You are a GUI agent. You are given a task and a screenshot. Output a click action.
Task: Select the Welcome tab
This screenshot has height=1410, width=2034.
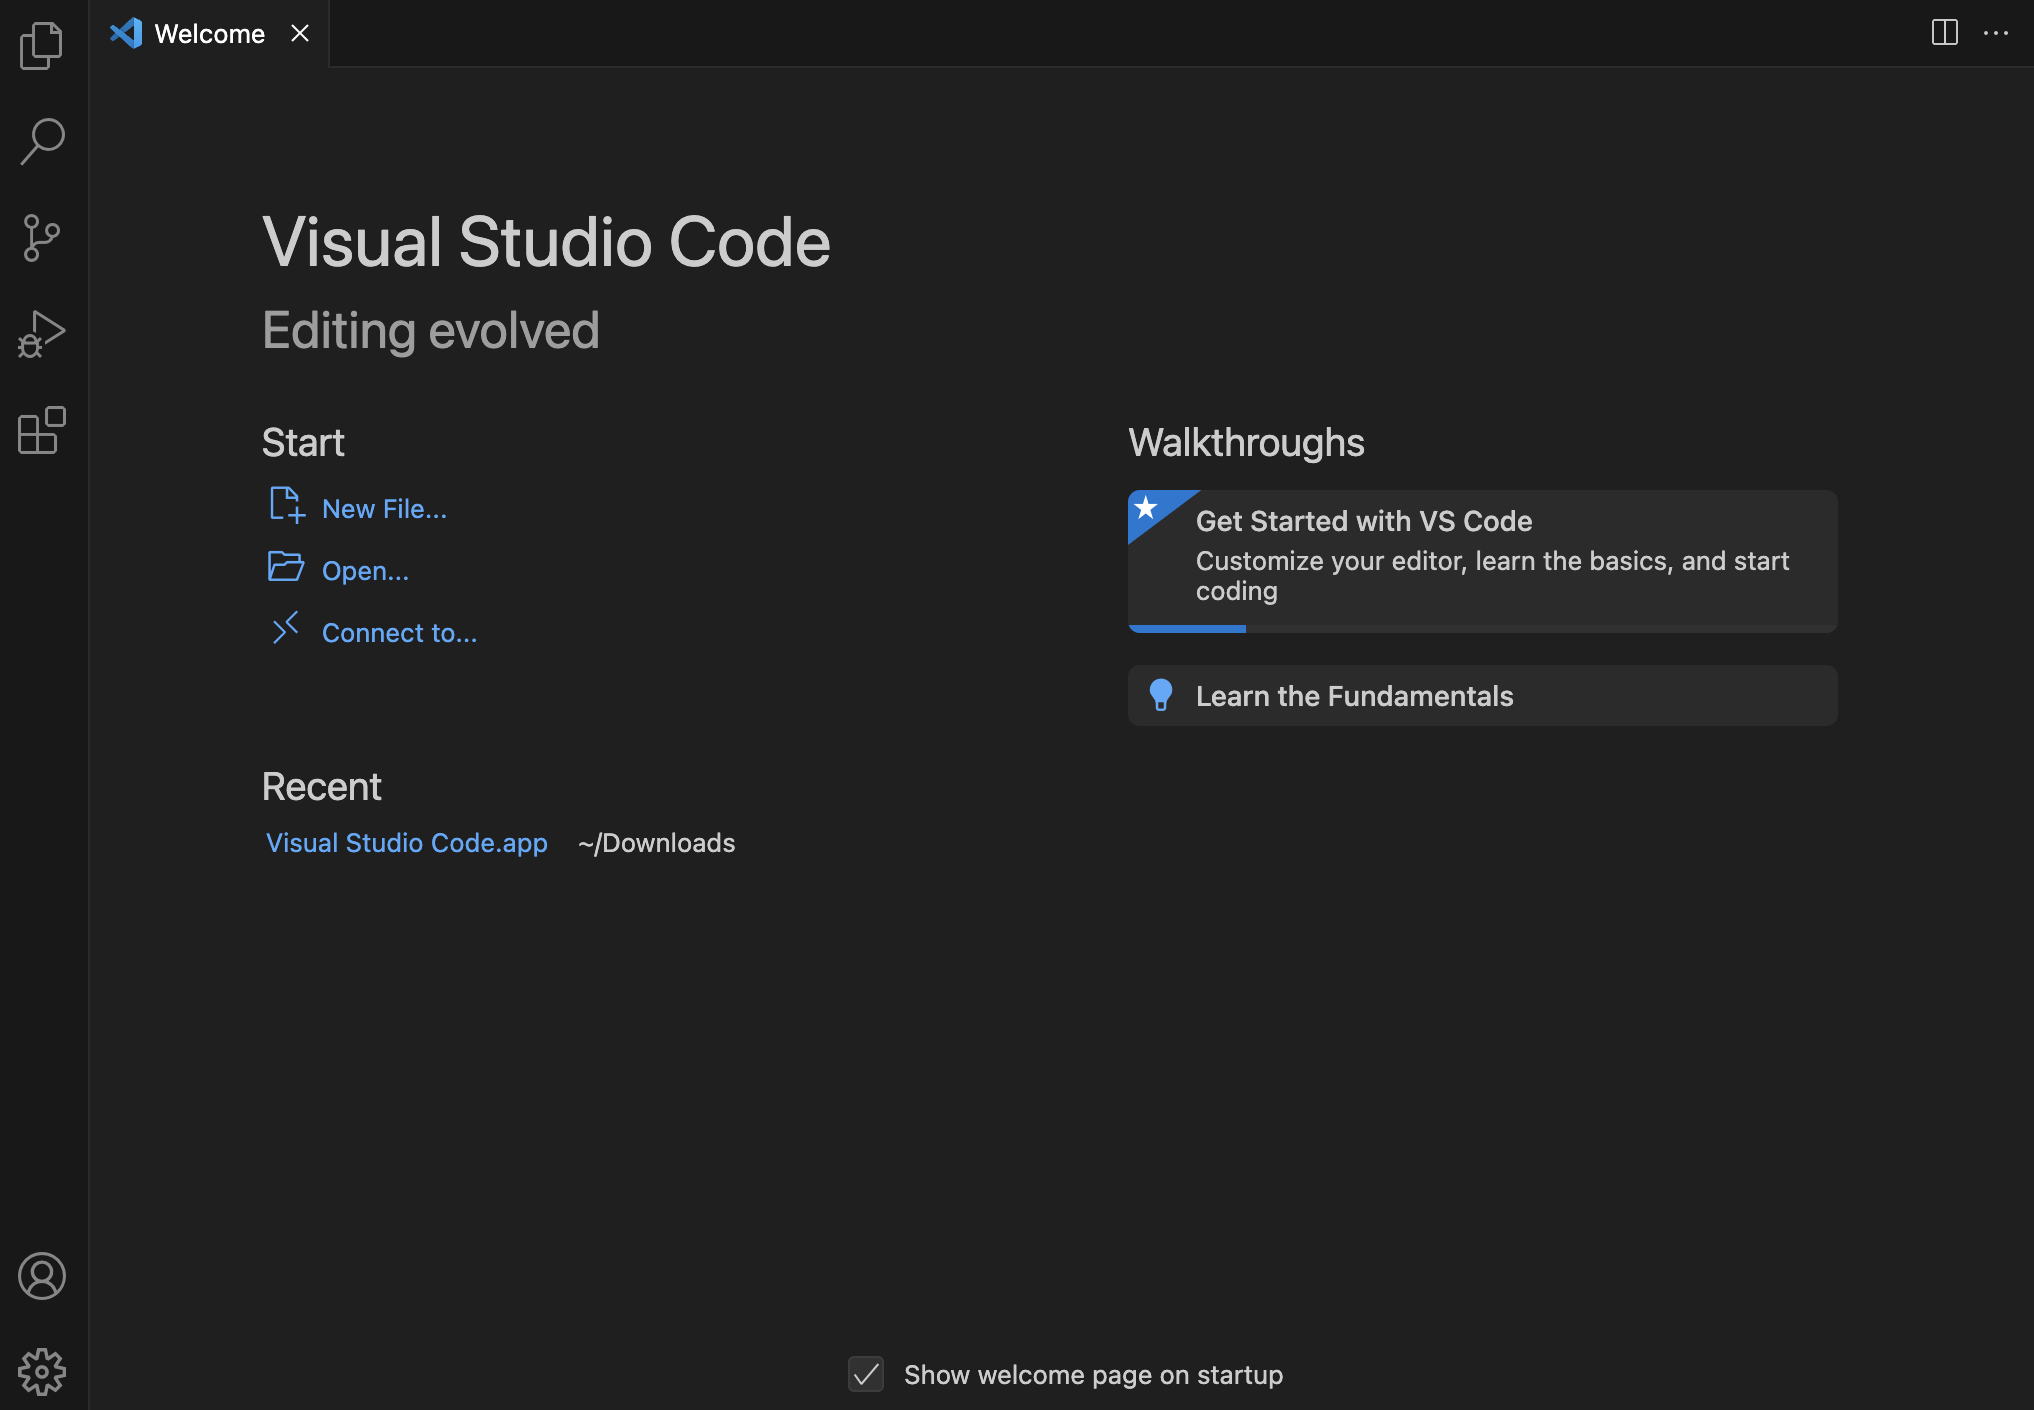(209, 34)
